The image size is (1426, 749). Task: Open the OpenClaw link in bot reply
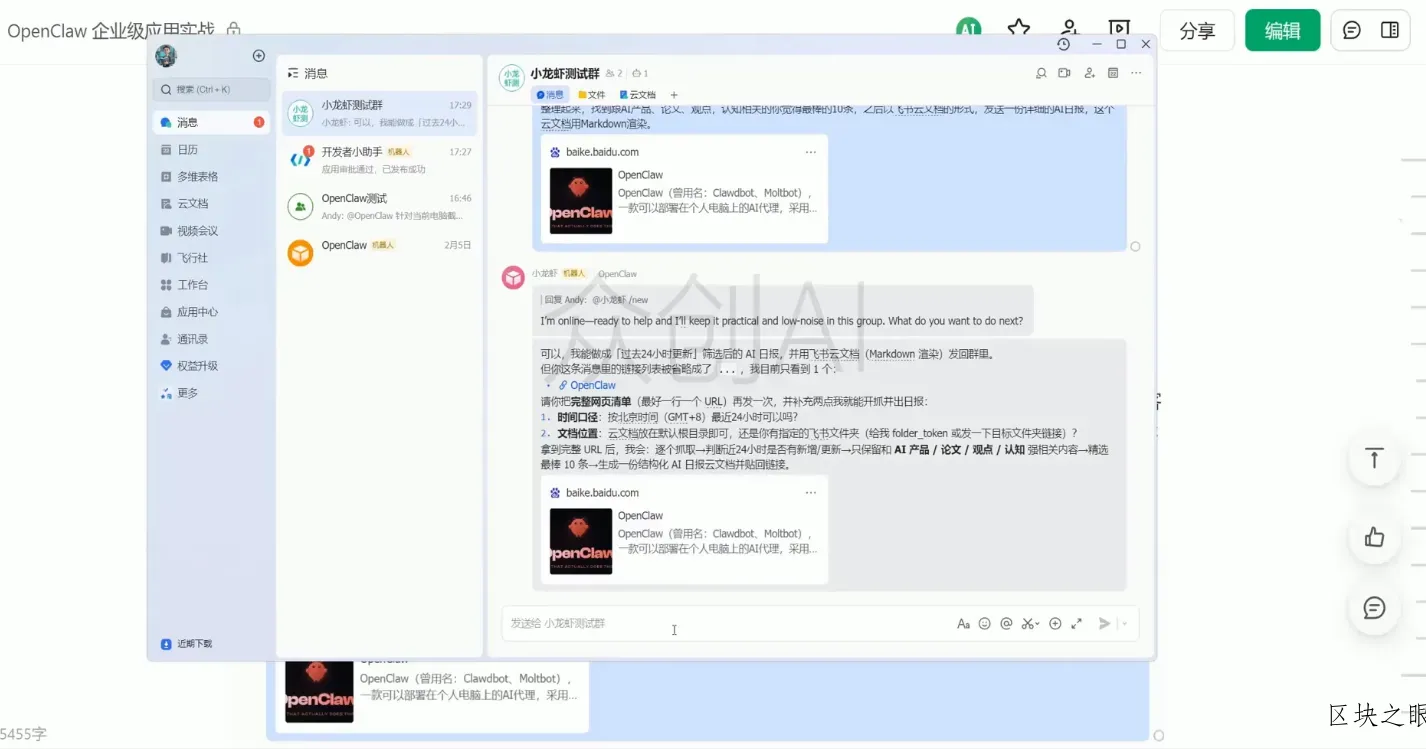tap(592, 385)
